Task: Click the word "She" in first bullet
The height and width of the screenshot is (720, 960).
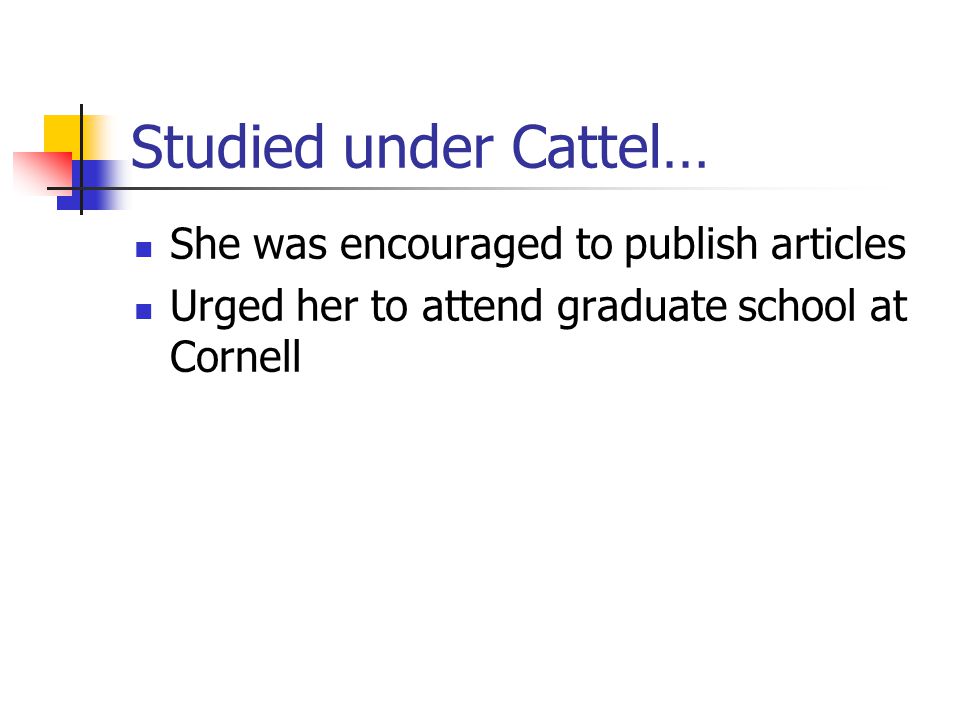Action: [205, 244]
